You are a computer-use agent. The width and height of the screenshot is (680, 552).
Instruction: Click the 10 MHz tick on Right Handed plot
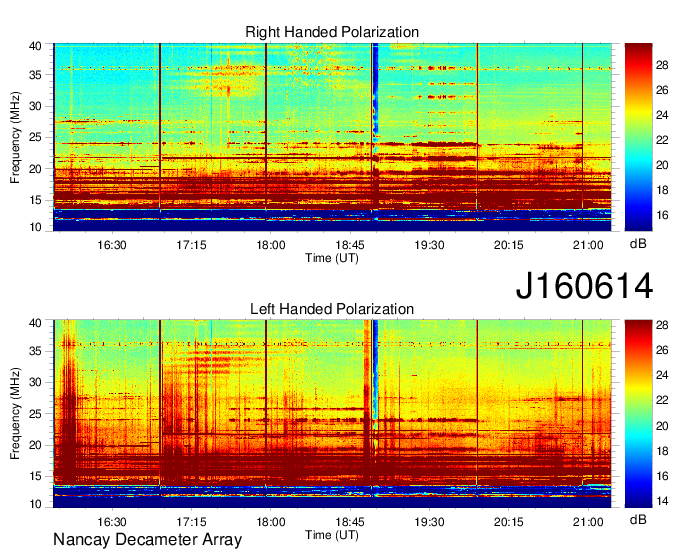[35, 227]
